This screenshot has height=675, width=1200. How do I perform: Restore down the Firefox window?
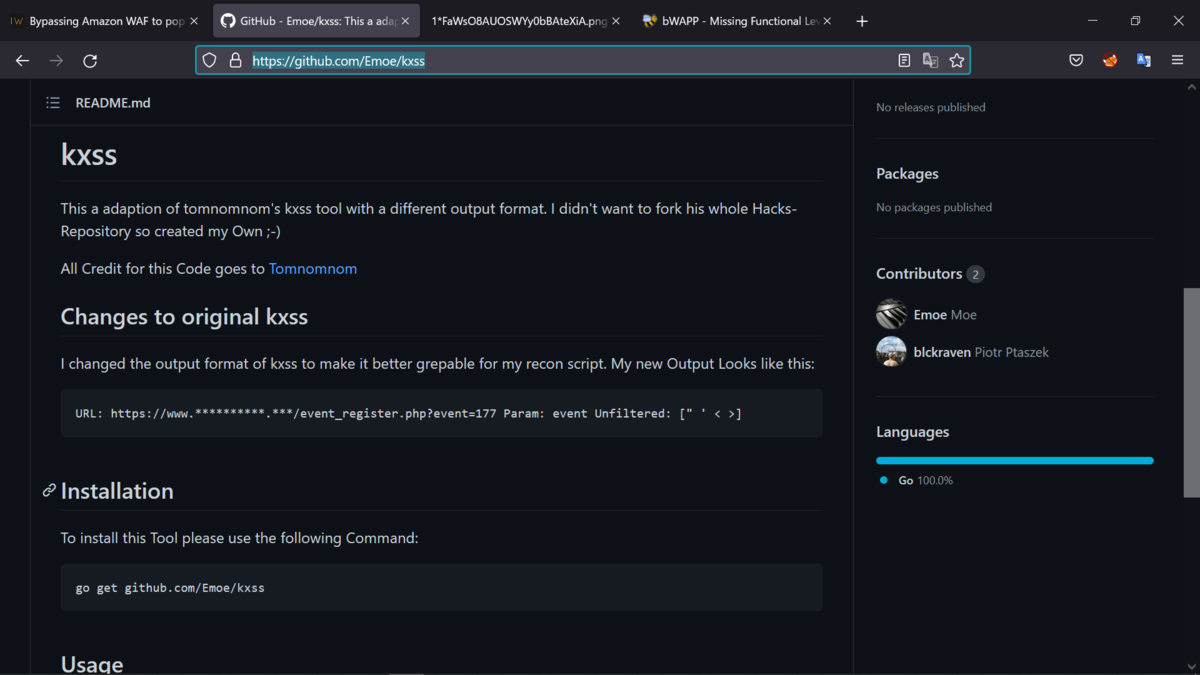point(1136,21)
